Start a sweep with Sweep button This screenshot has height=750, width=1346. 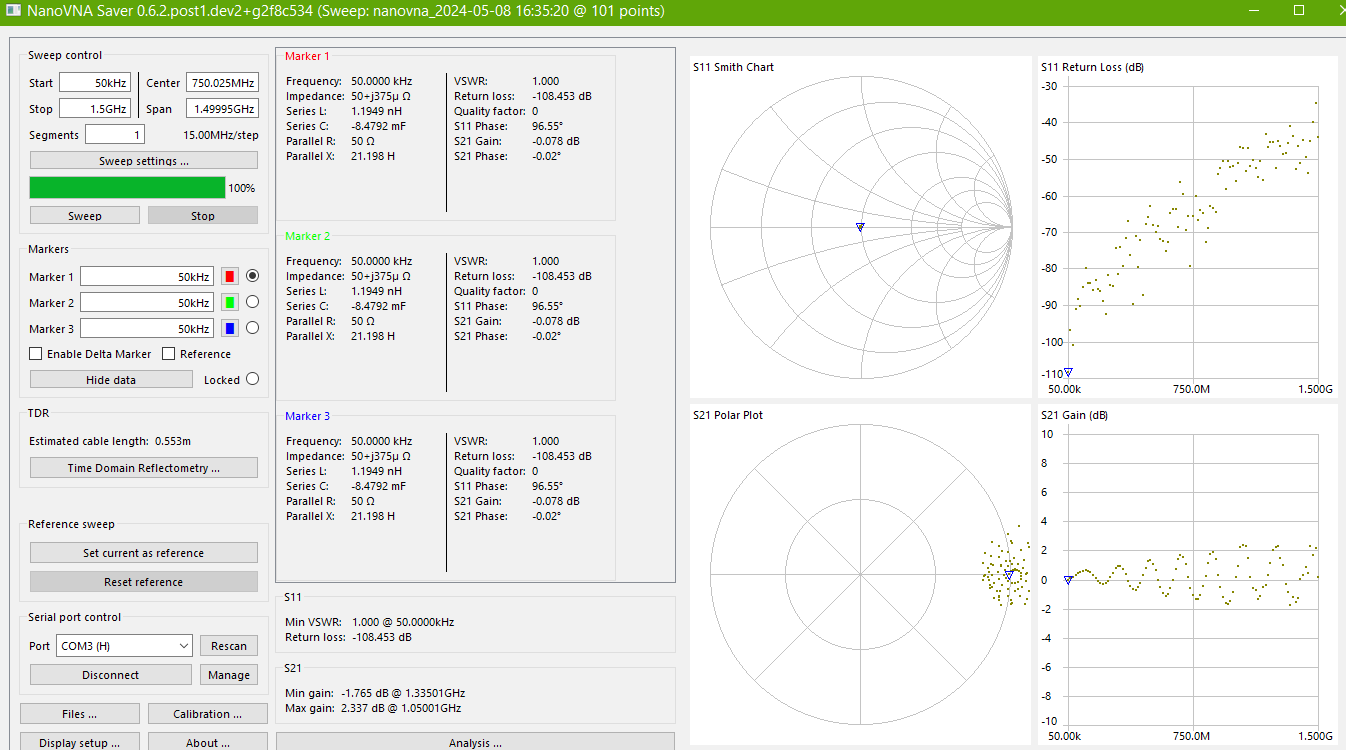point(85,215)
